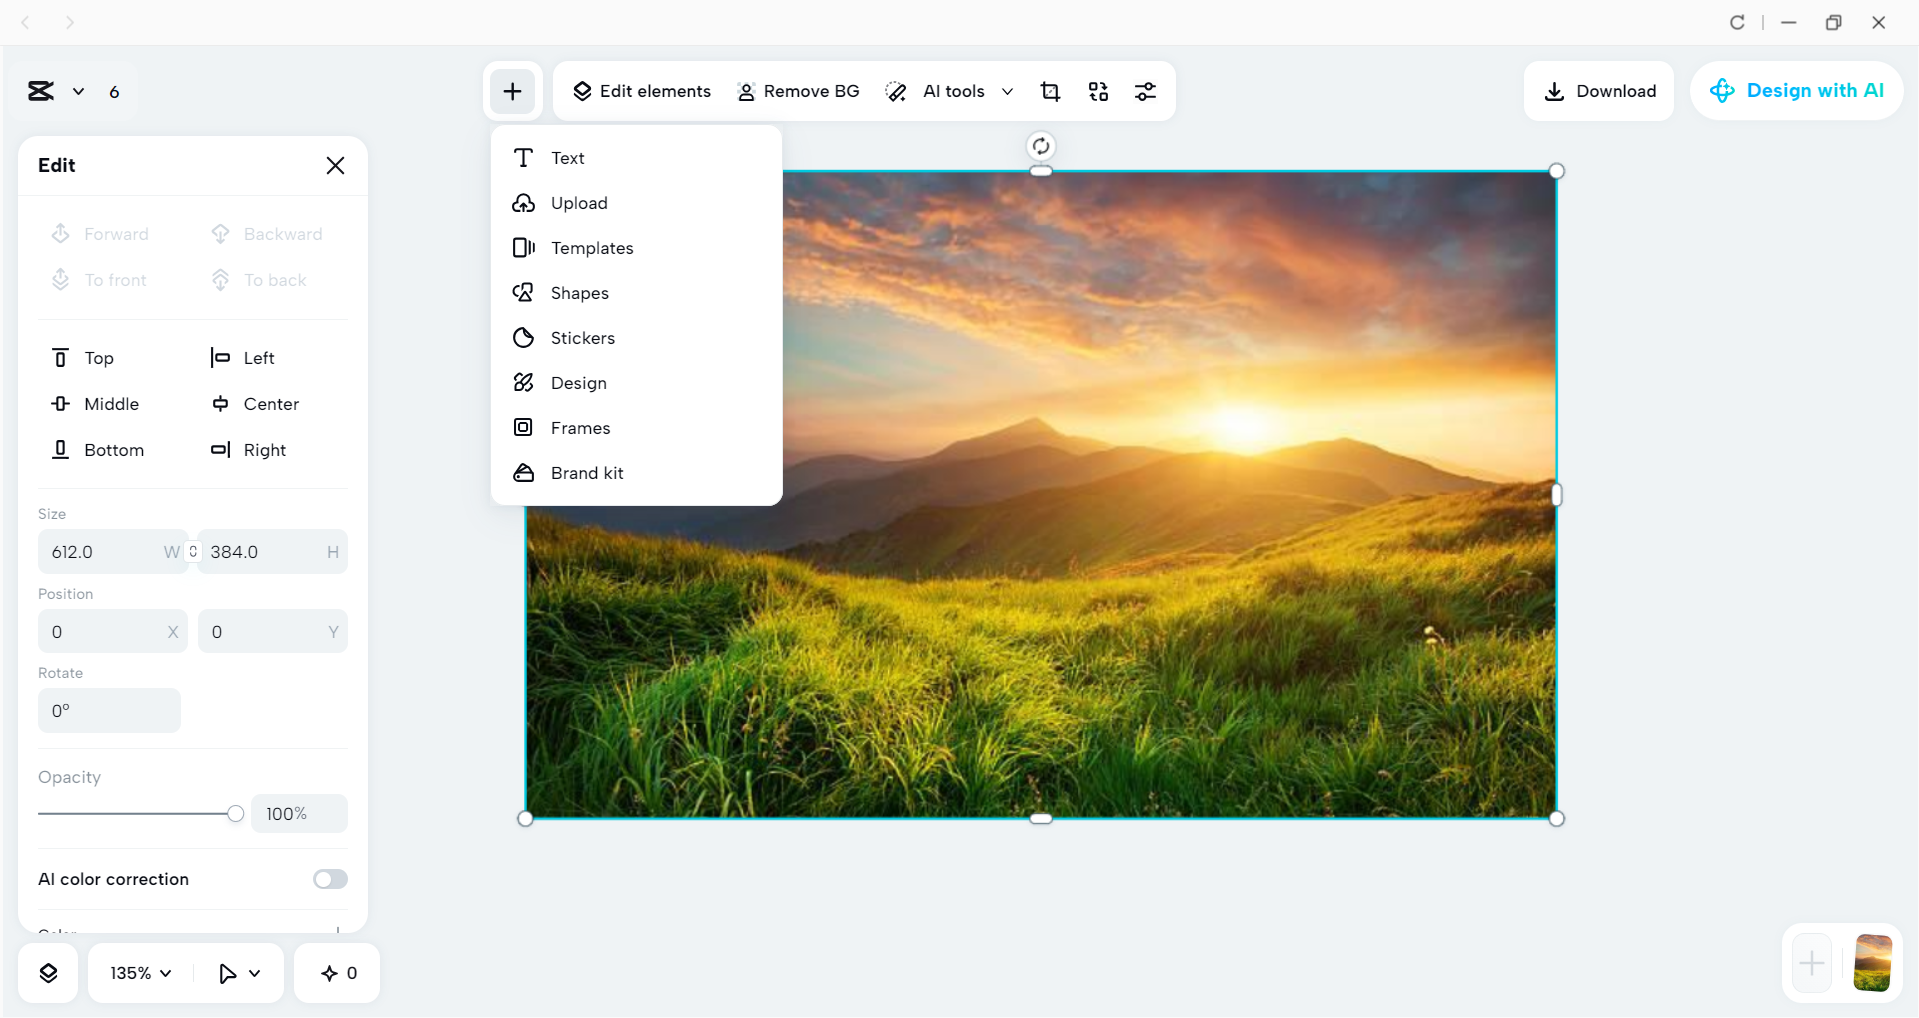Open the AI tools chevron dropdown

click(1007, 91)
